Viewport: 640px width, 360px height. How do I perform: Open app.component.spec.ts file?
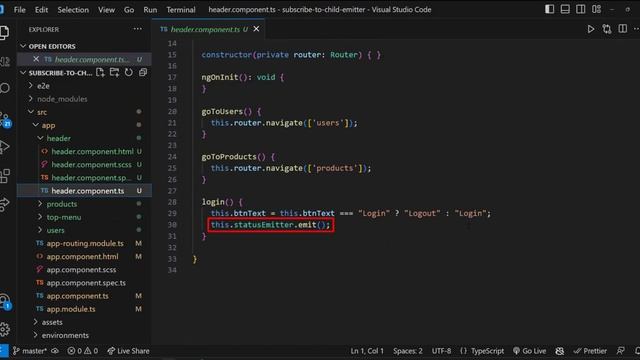(x=86, y=282)
